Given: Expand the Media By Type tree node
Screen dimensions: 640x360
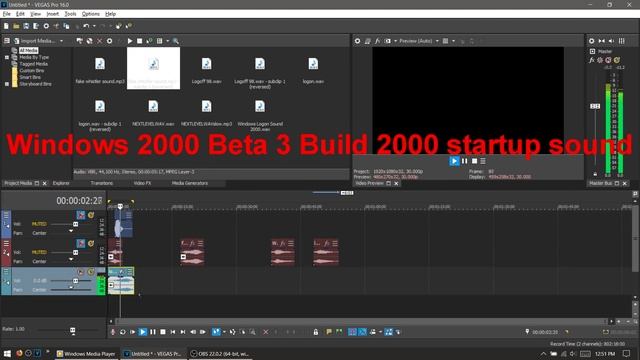Looking at the screenshot, I should tap(7, 57).
